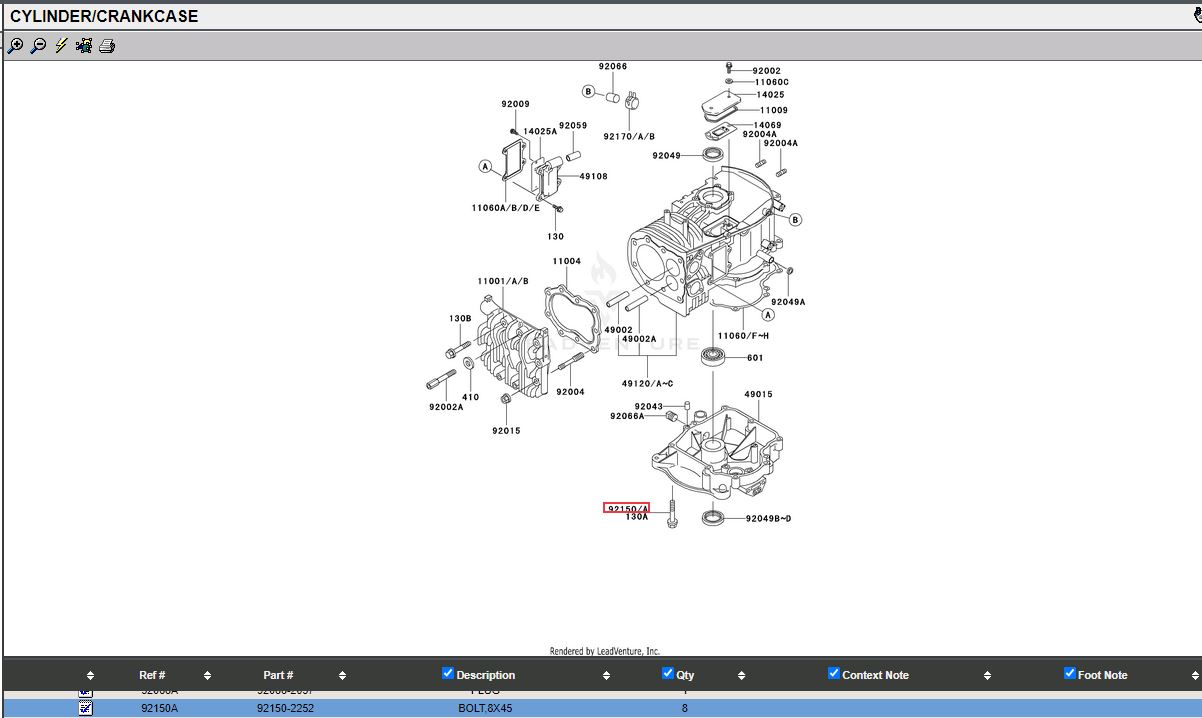Select highlighted 92150/A callout in diagram
The height and width of the screenshot is (718, 1202).
[x=626, y=508]
